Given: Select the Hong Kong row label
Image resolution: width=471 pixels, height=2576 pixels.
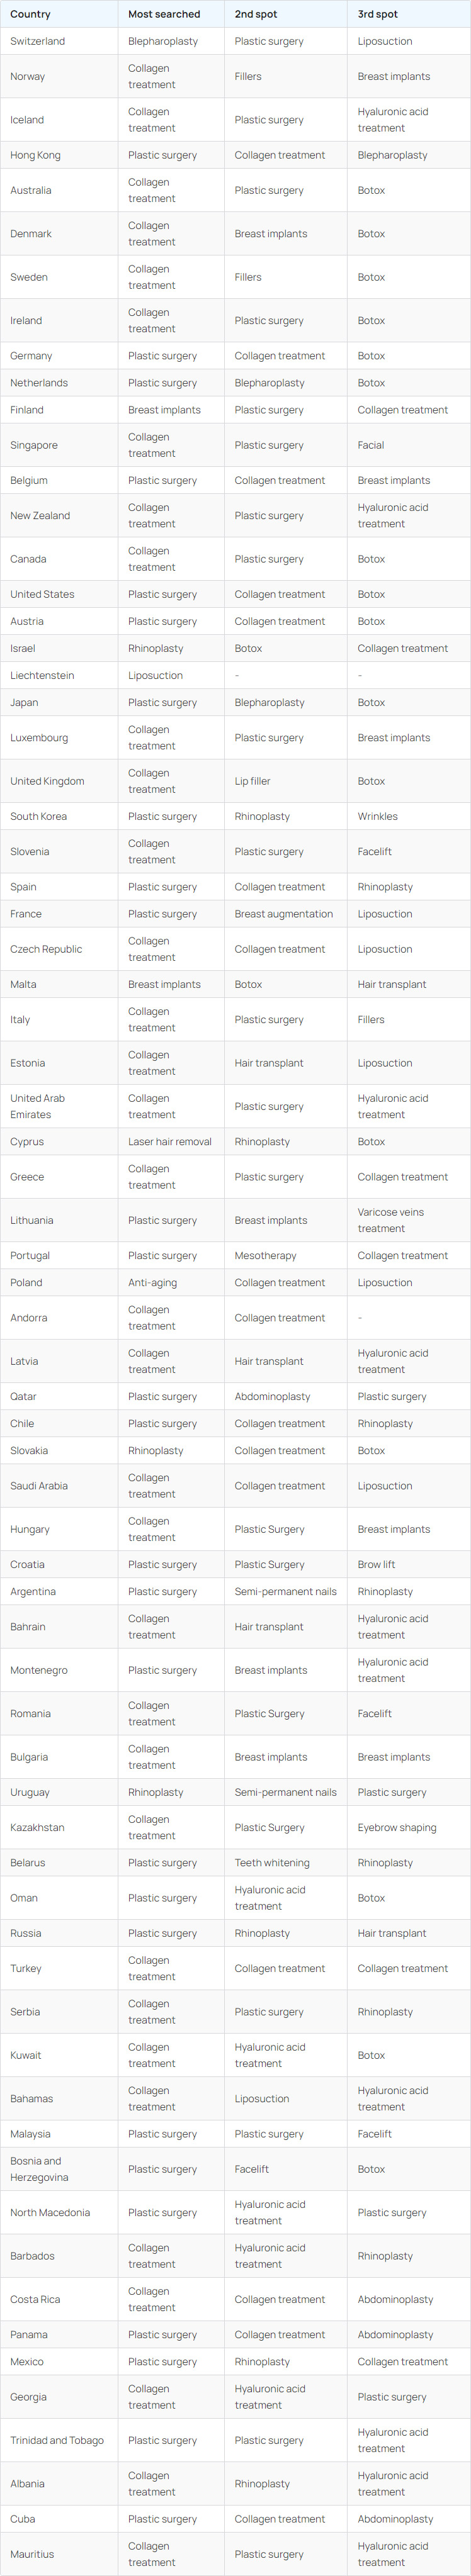Looking at the screenshot, I should point(35,155).
